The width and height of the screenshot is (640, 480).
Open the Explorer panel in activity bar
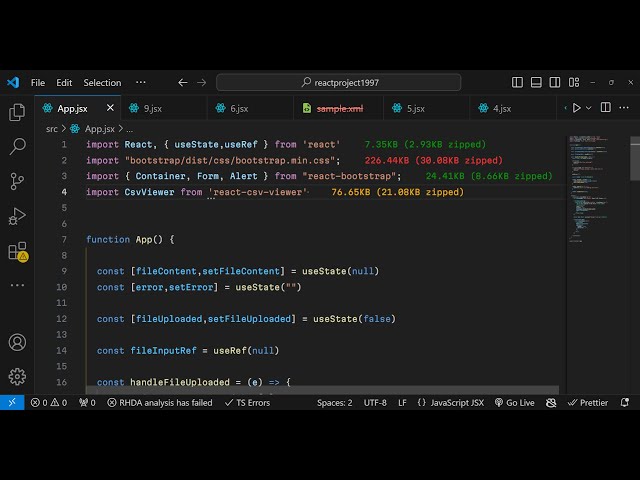point(17,113)
